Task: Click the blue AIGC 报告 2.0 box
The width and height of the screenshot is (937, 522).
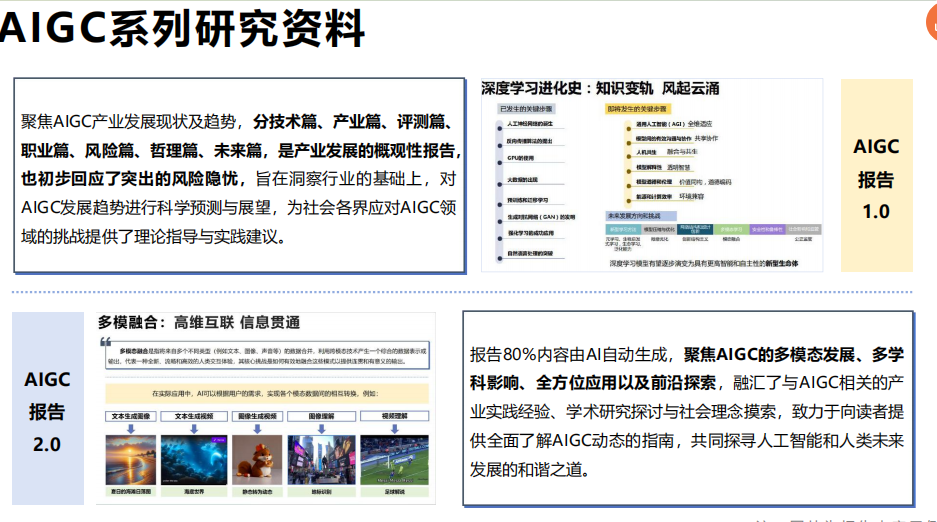Action: (x=48, y=409)
